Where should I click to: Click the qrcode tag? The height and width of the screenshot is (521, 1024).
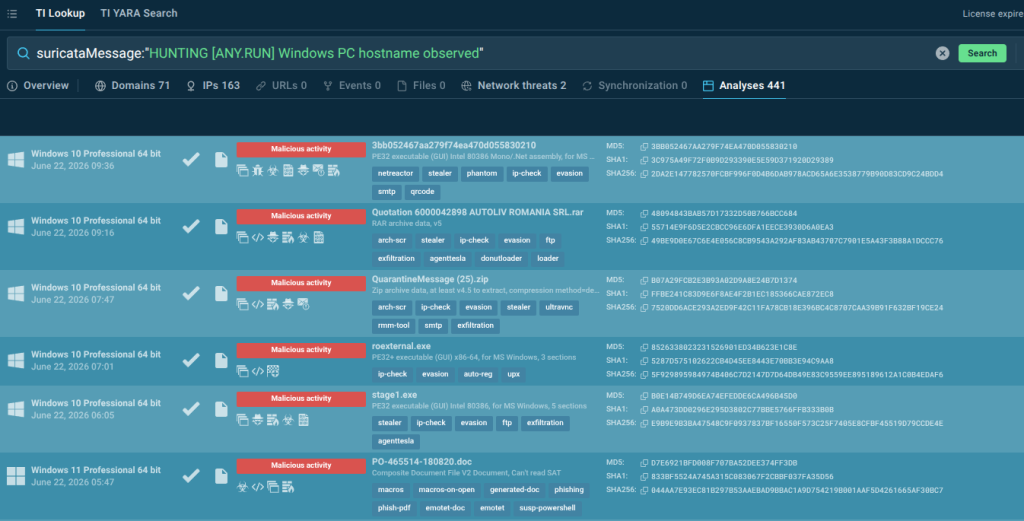pos(423,192)
